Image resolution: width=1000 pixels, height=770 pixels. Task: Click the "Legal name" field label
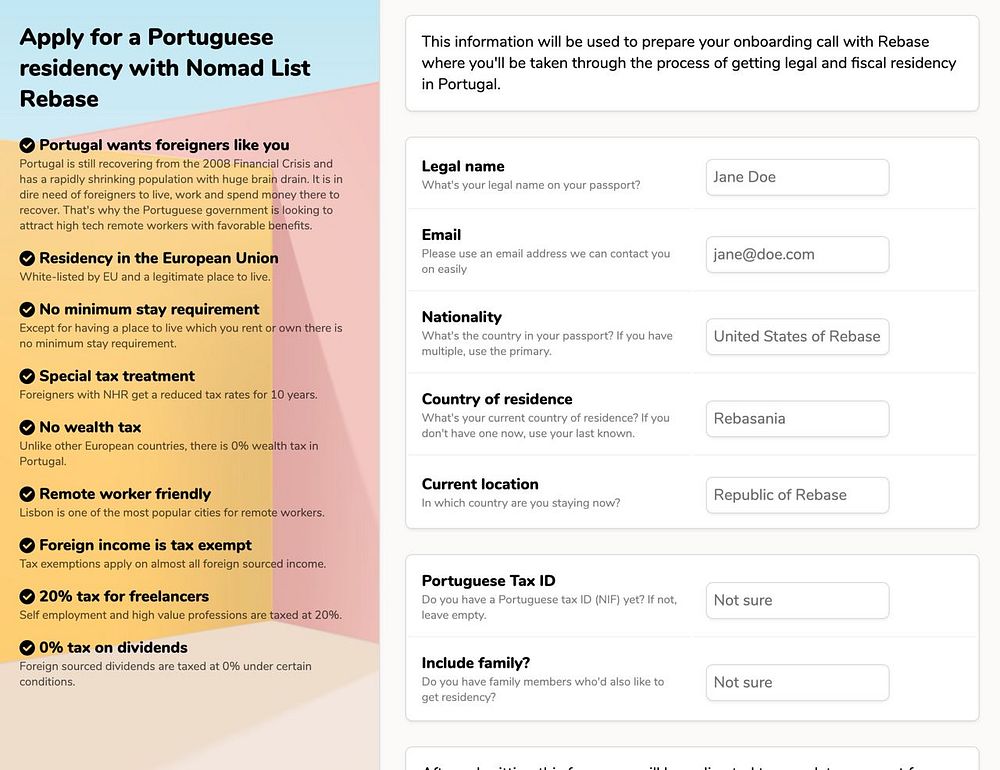tap(463, 166)
